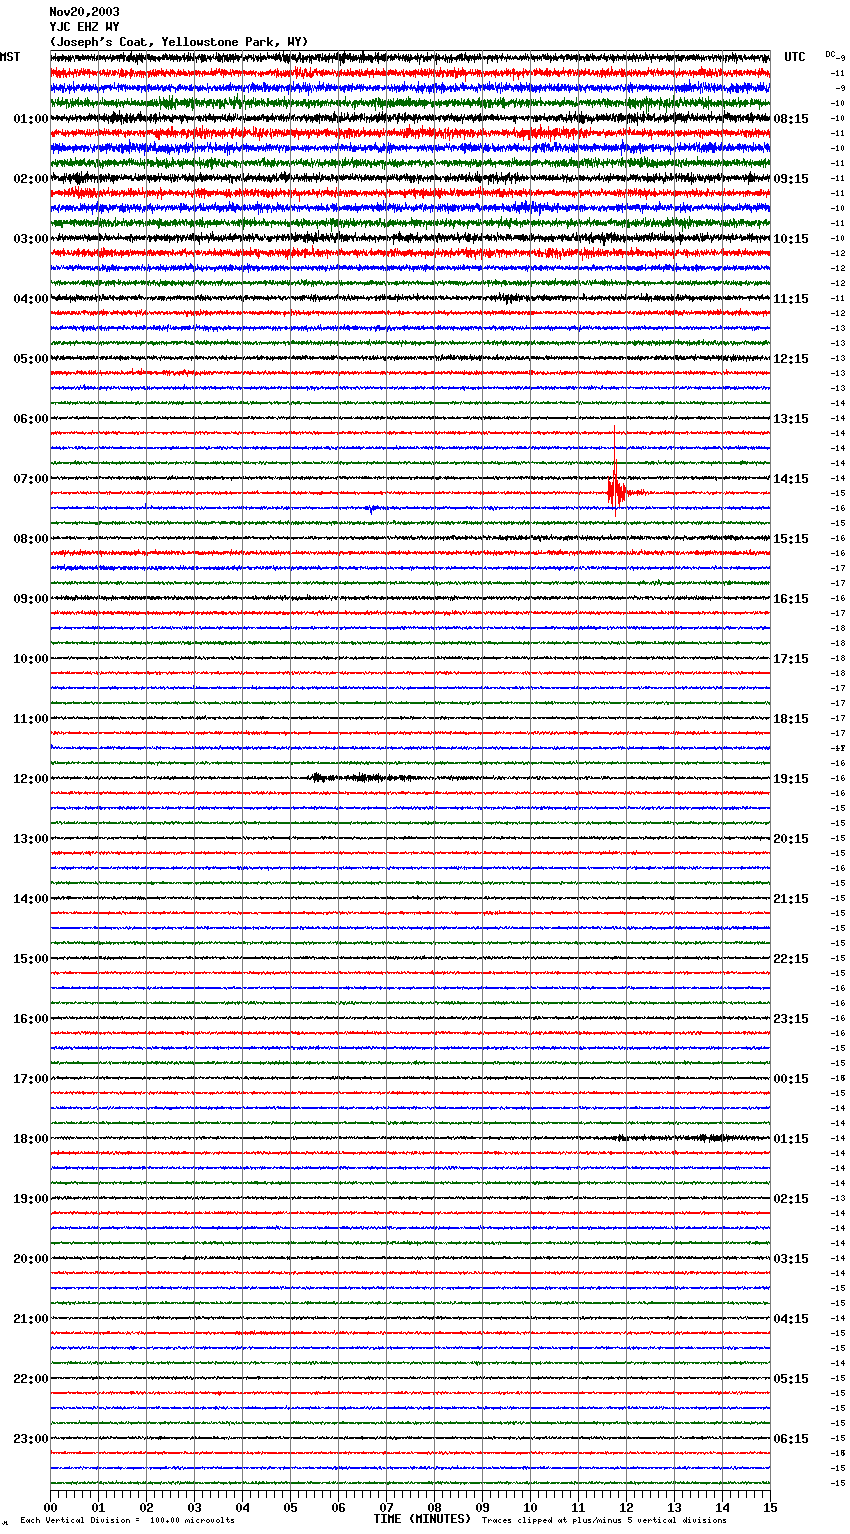Click the 15 minute label on the bottom axis
Screen dimensions: 850x1534
click(770, 1507)
